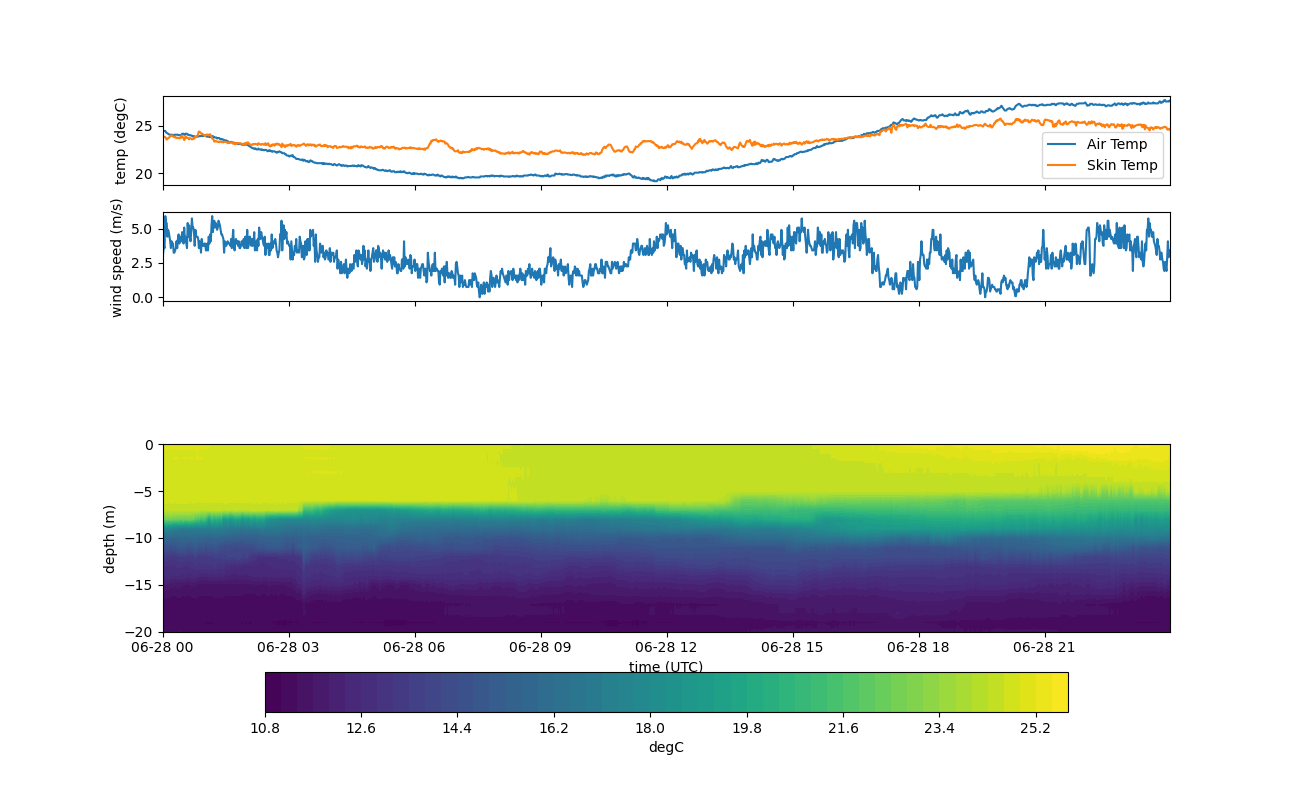Click the '06-28 12' time tick label
The image size is (1300, 800).
pos(666,647)
